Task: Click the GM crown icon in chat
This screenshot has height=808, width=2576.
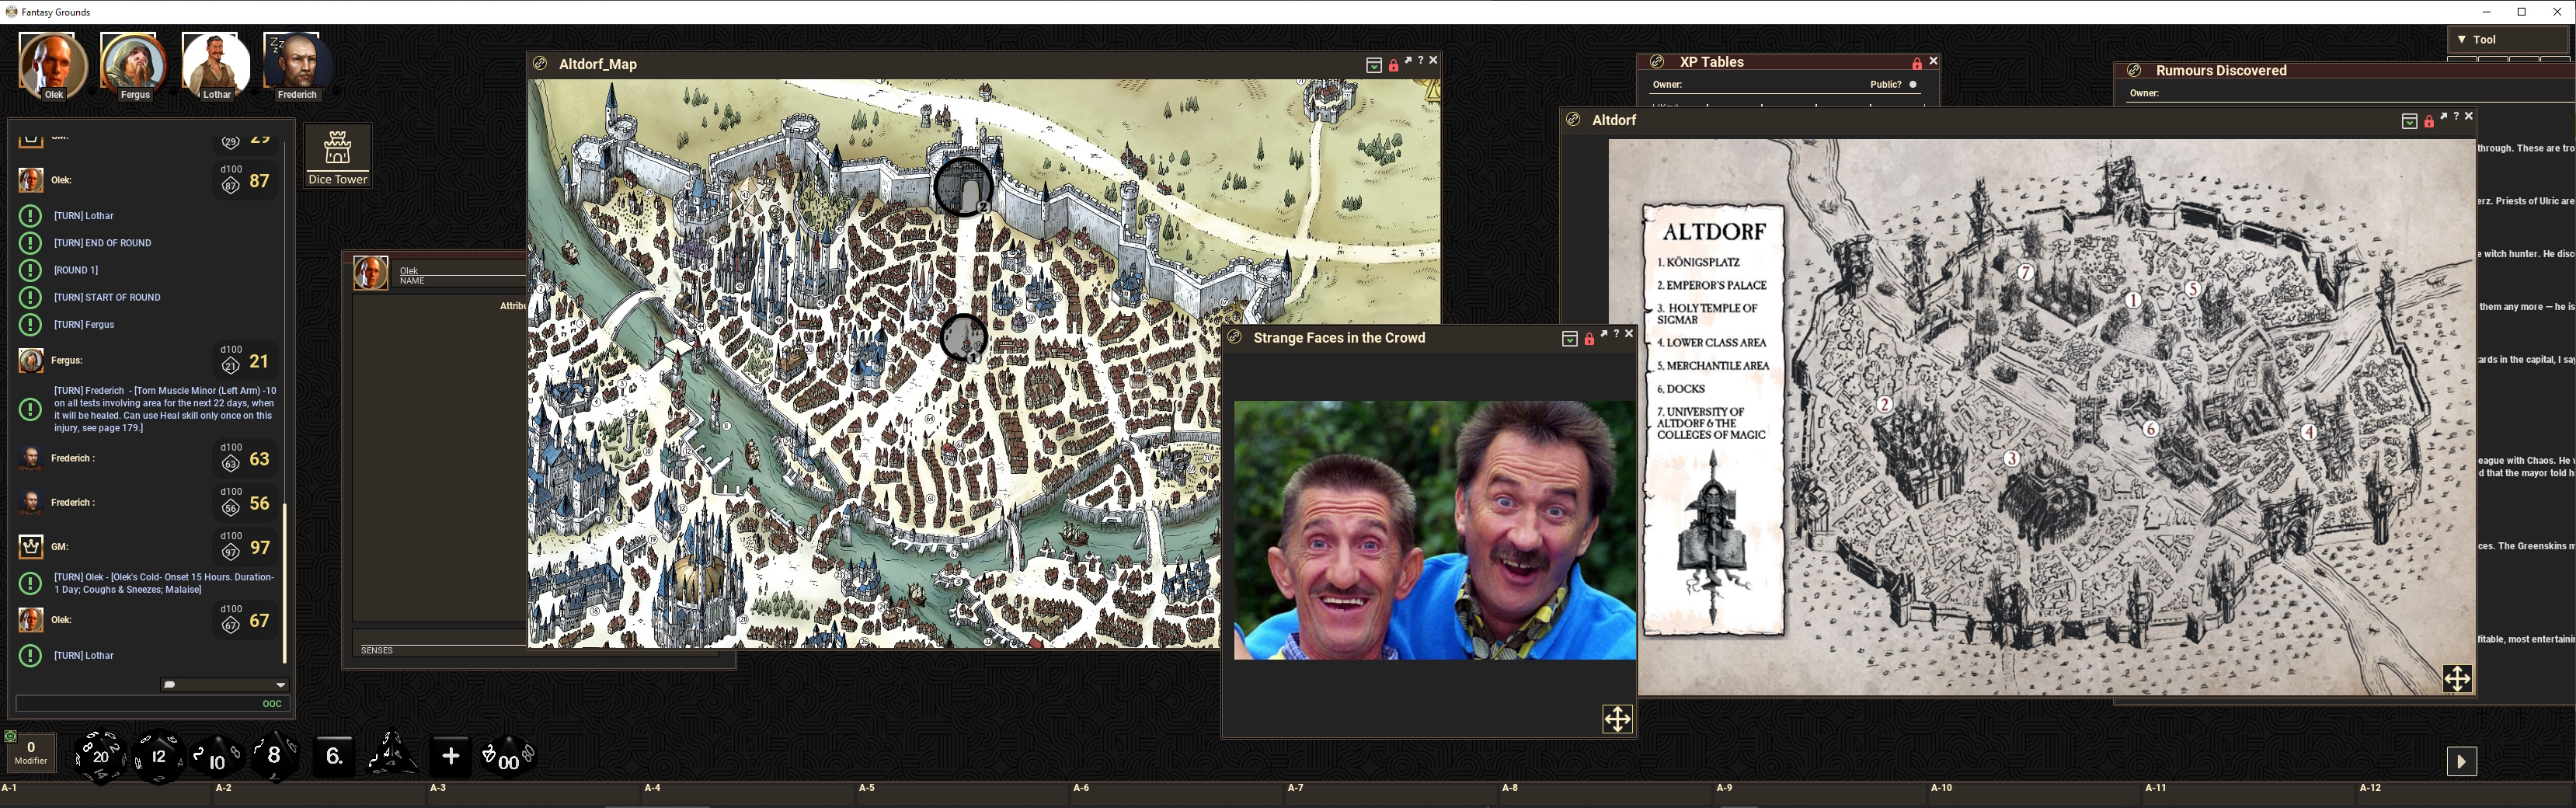Action: [31, 546]
